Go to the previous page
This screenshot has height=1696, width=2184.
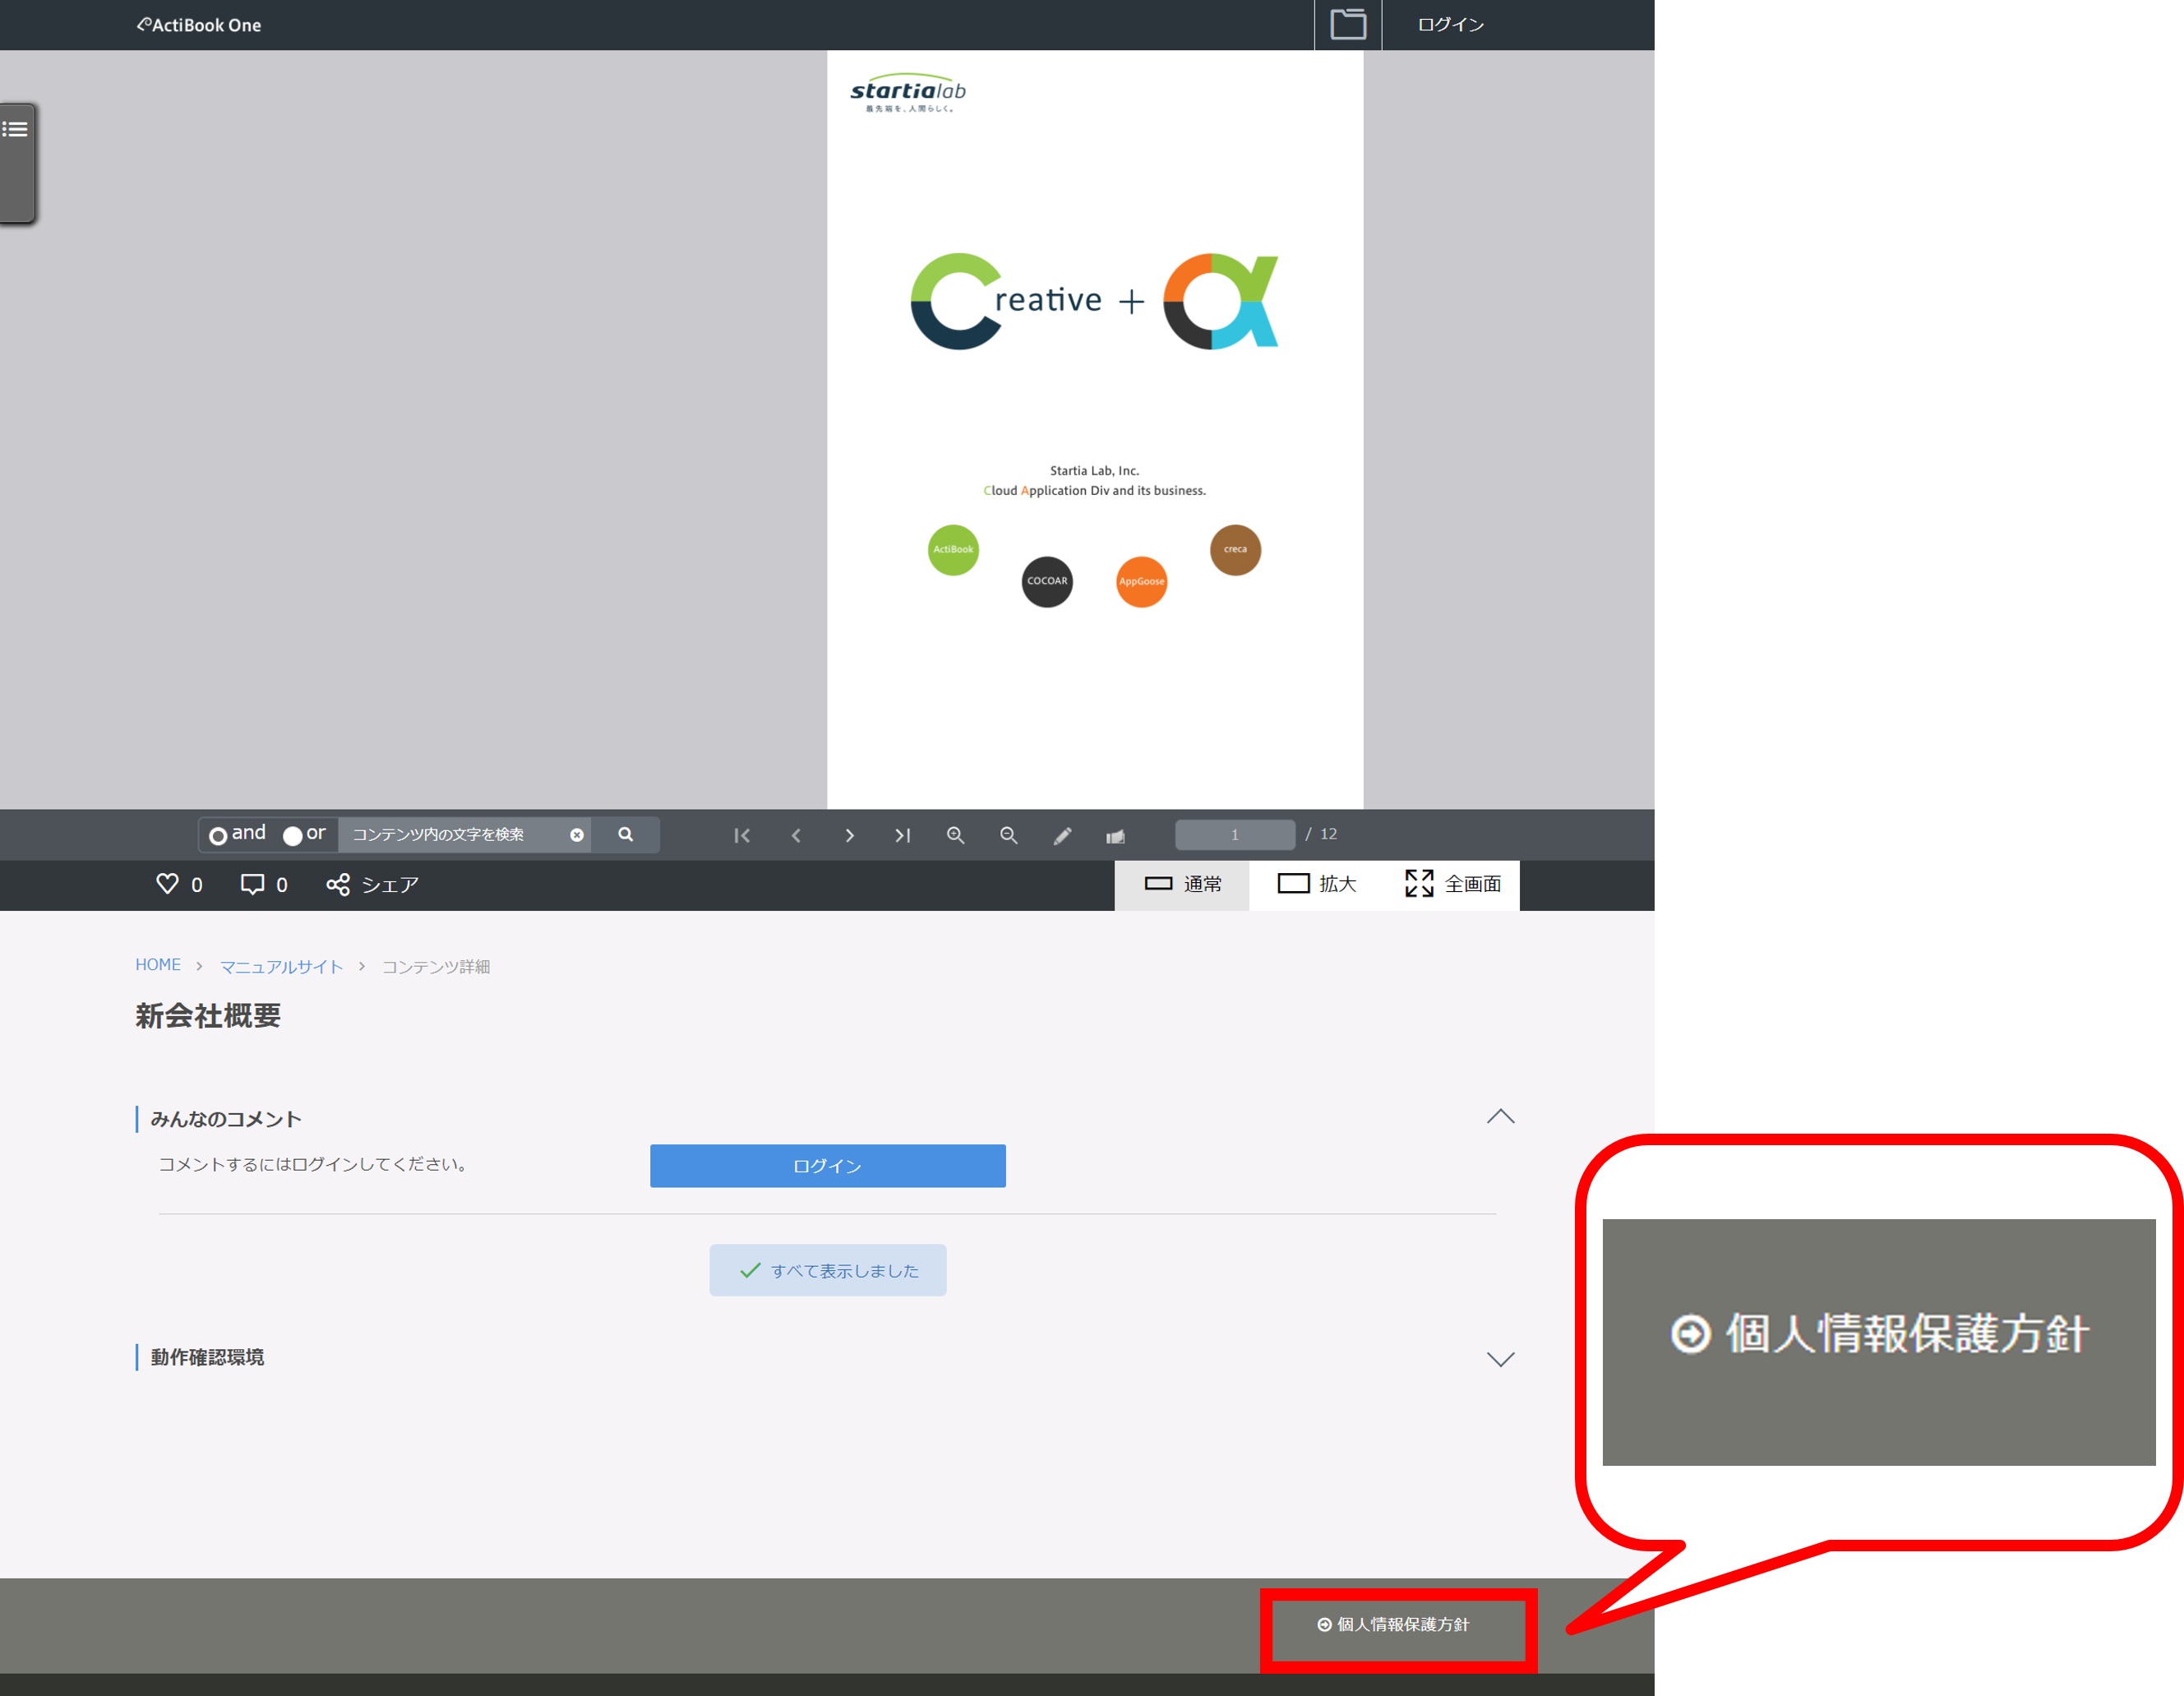796,835
